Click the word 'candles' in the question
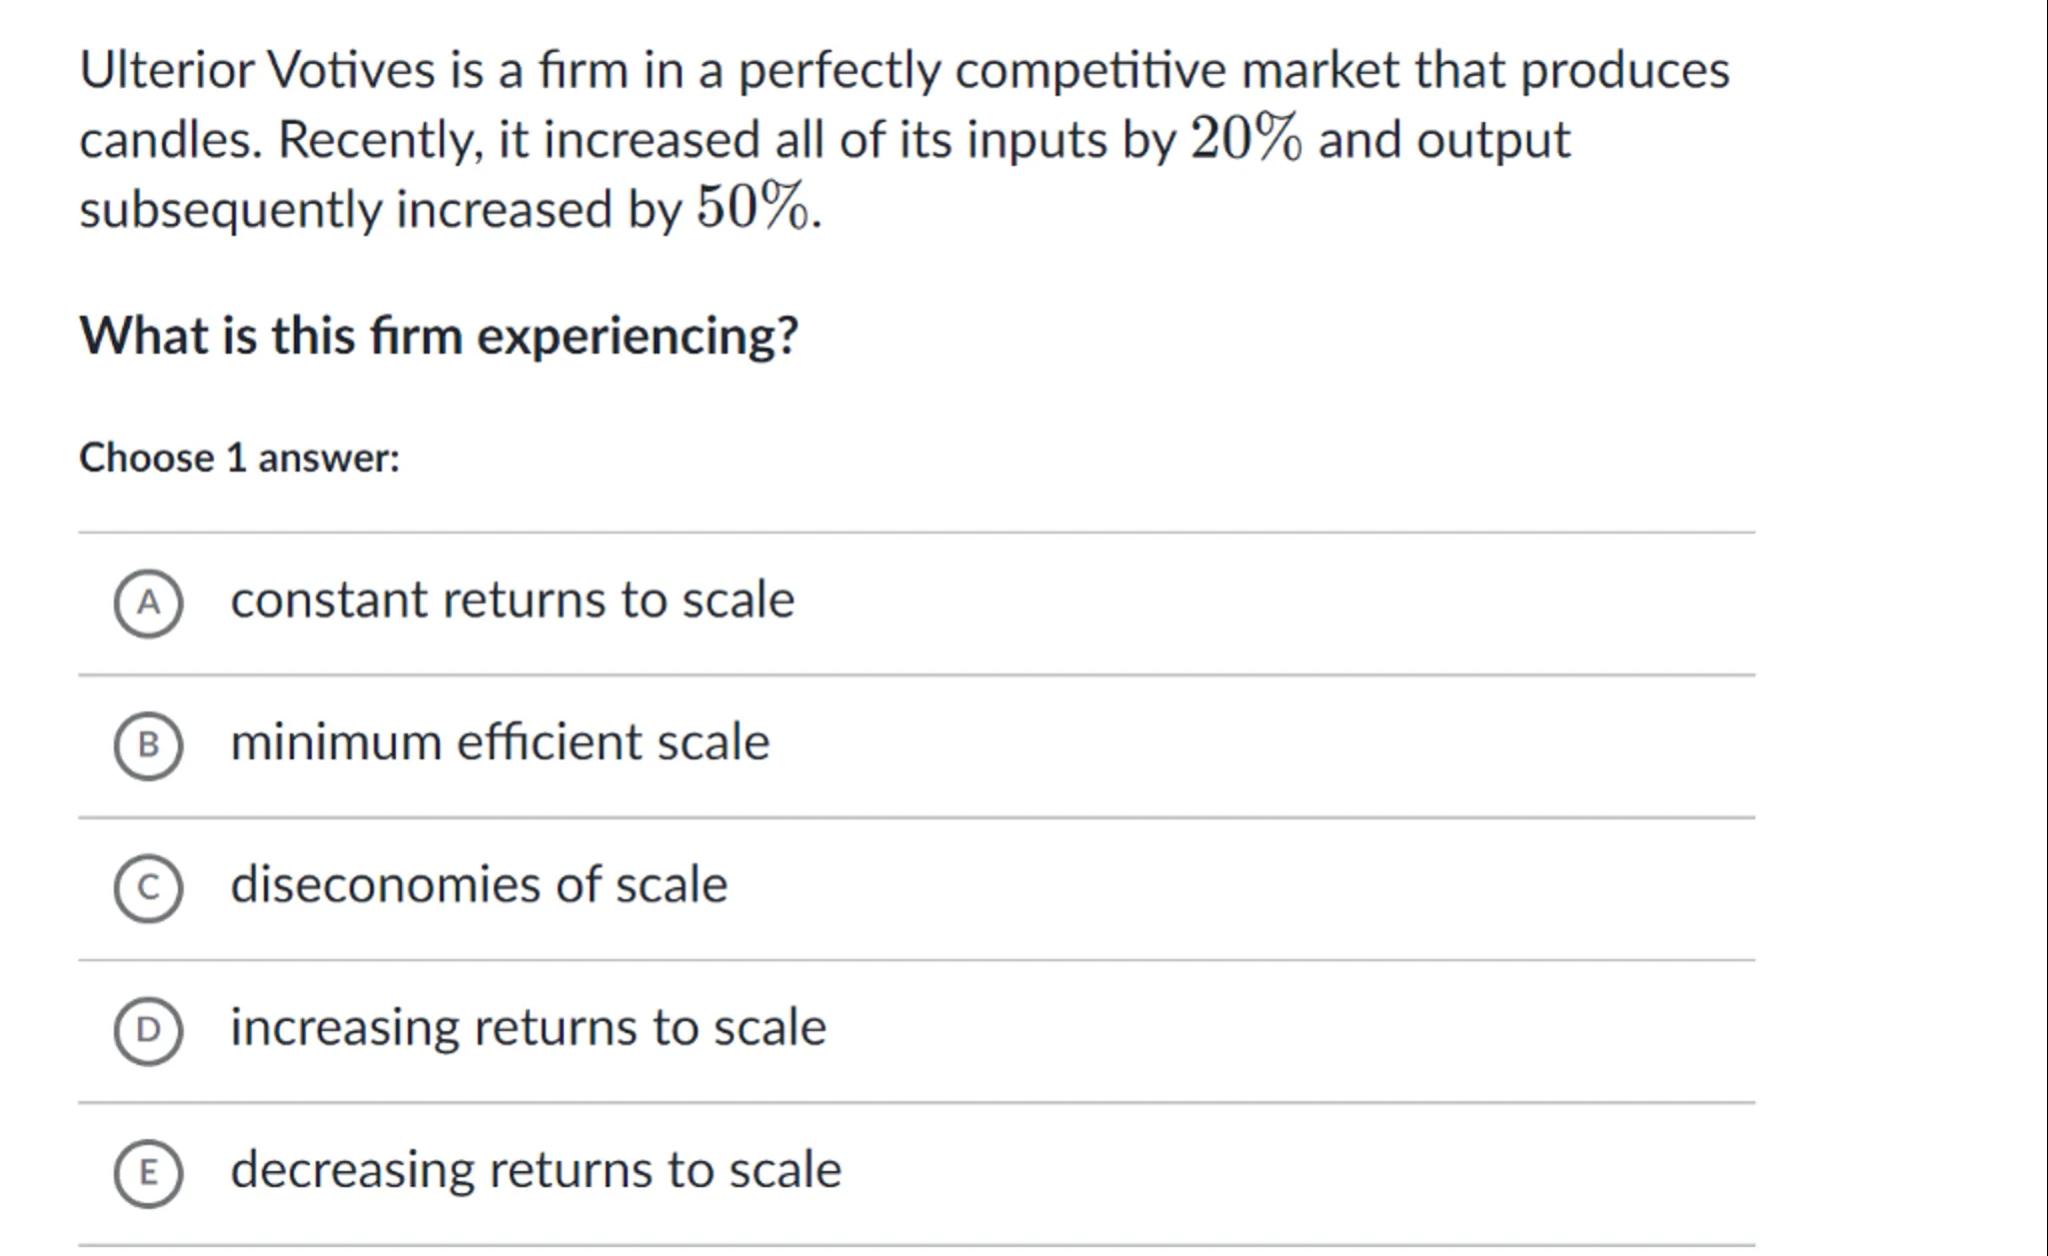 [x=168, y=139]
